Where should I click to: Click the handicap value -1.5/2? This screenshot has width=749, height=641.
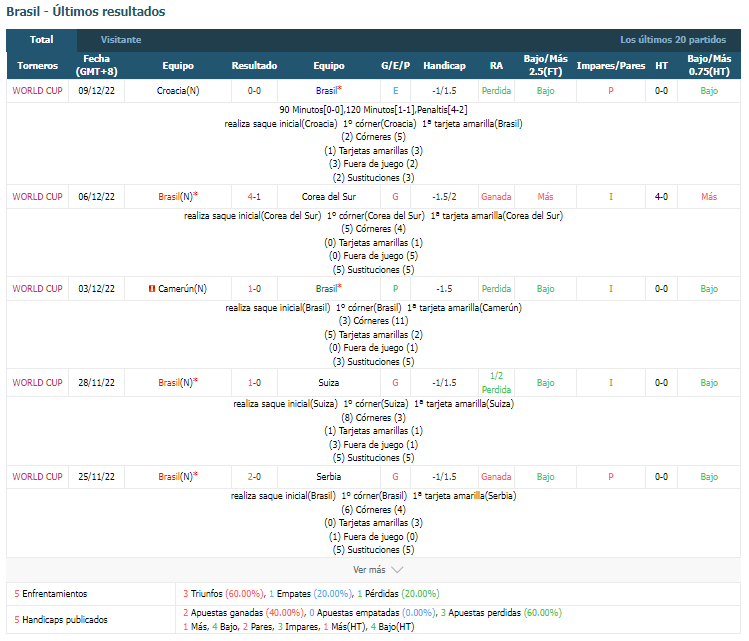[x=444, y=197]
